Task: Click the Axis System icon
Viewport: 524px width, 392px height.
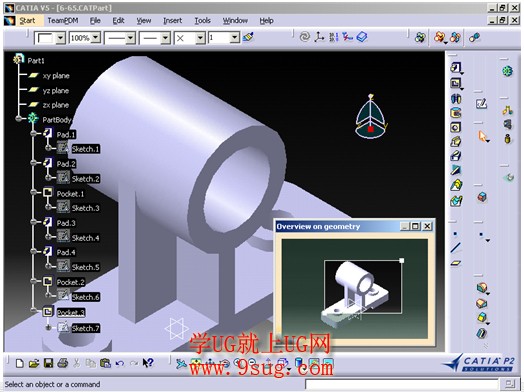Action: tap(319, 37)
